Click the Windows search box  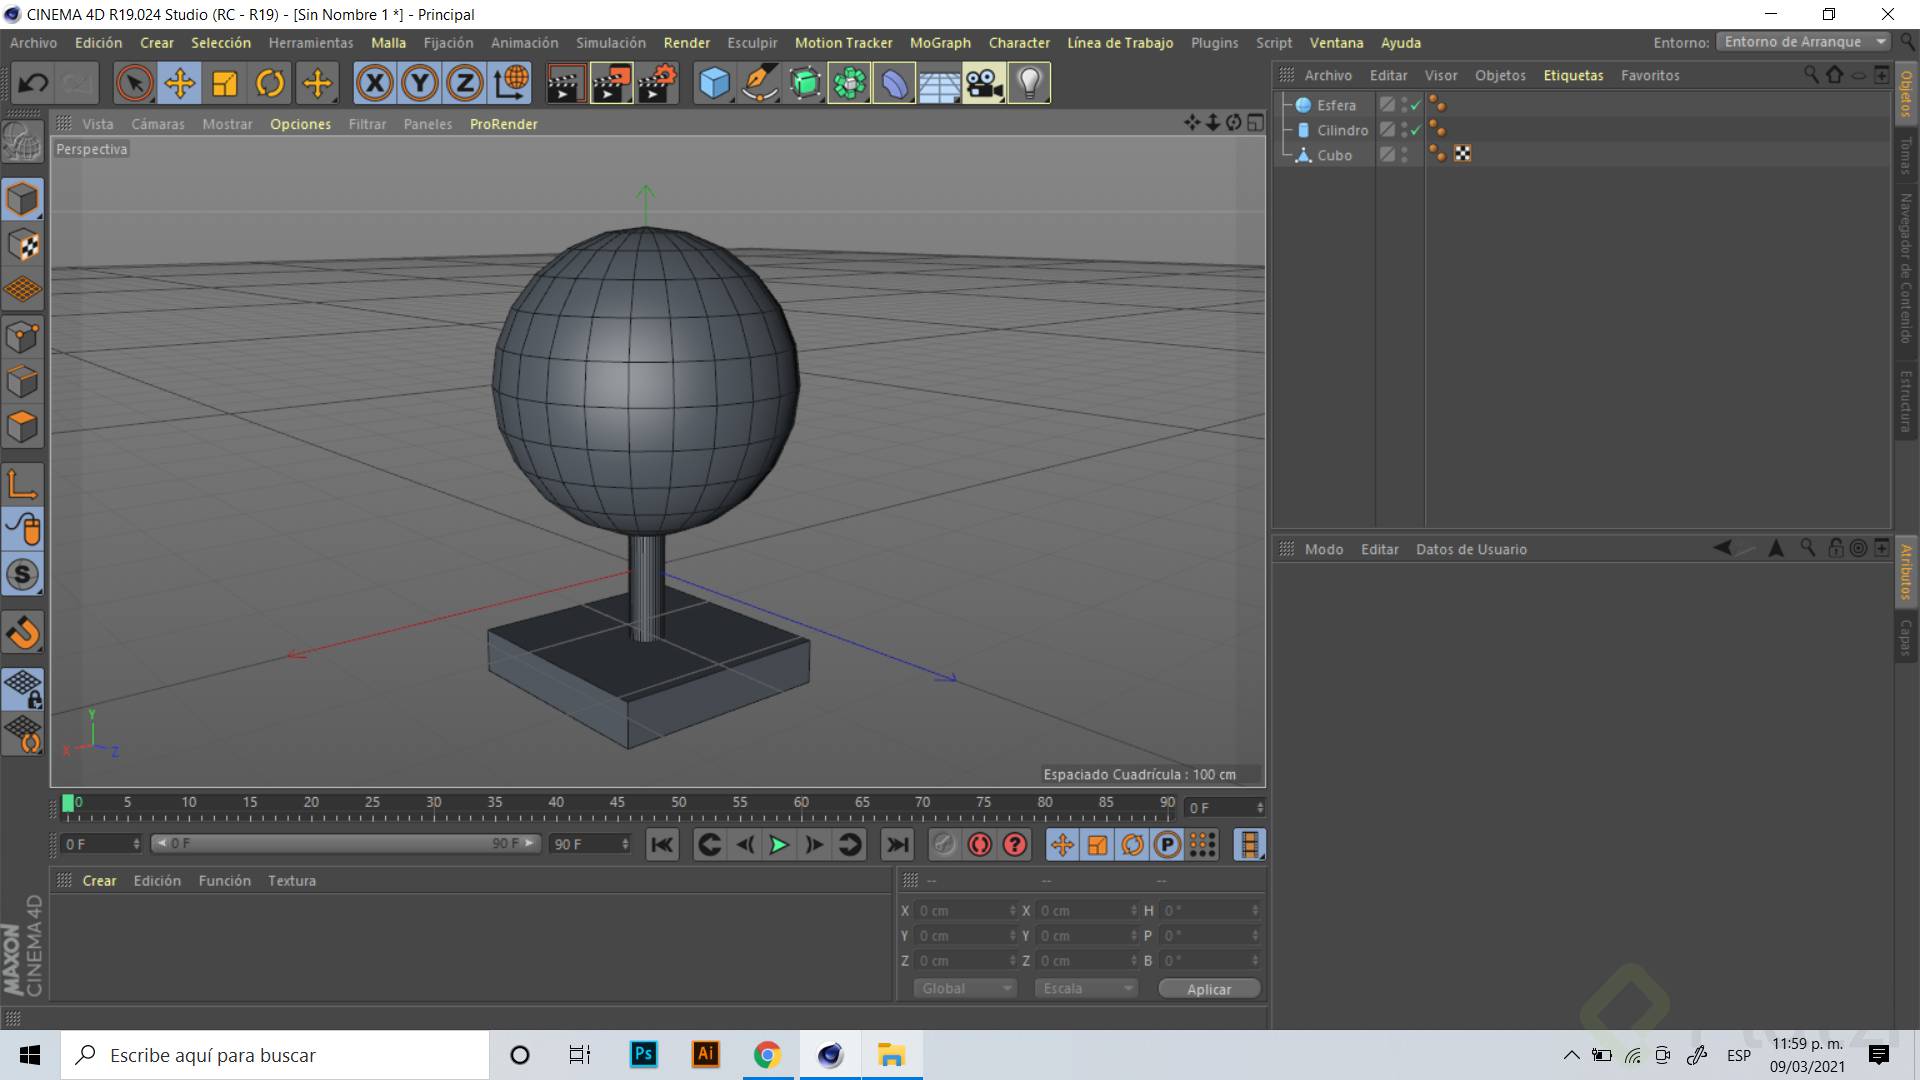[275, 1055]
